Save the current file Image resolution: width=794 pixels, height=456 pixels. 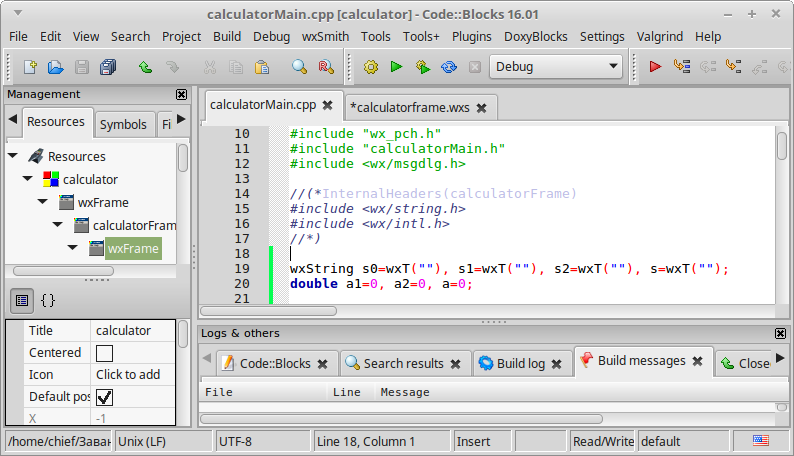[x=82, y=67]
